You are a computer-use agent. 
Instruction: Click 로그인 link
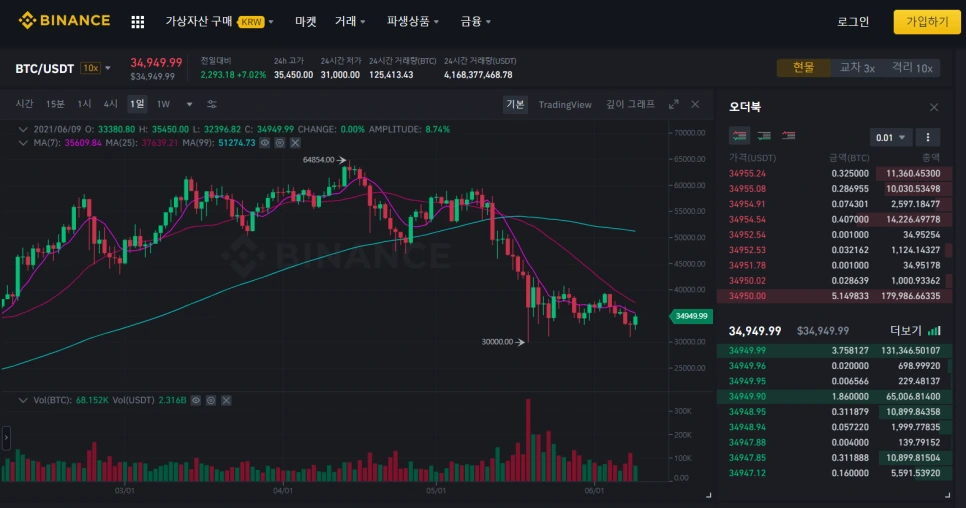[x=853, y=22]
